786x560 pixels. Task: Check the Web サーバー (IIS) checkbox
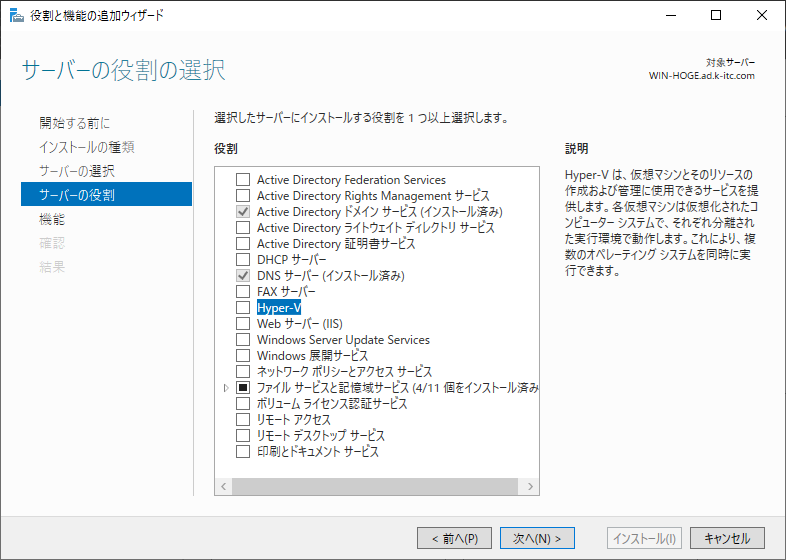243,323
